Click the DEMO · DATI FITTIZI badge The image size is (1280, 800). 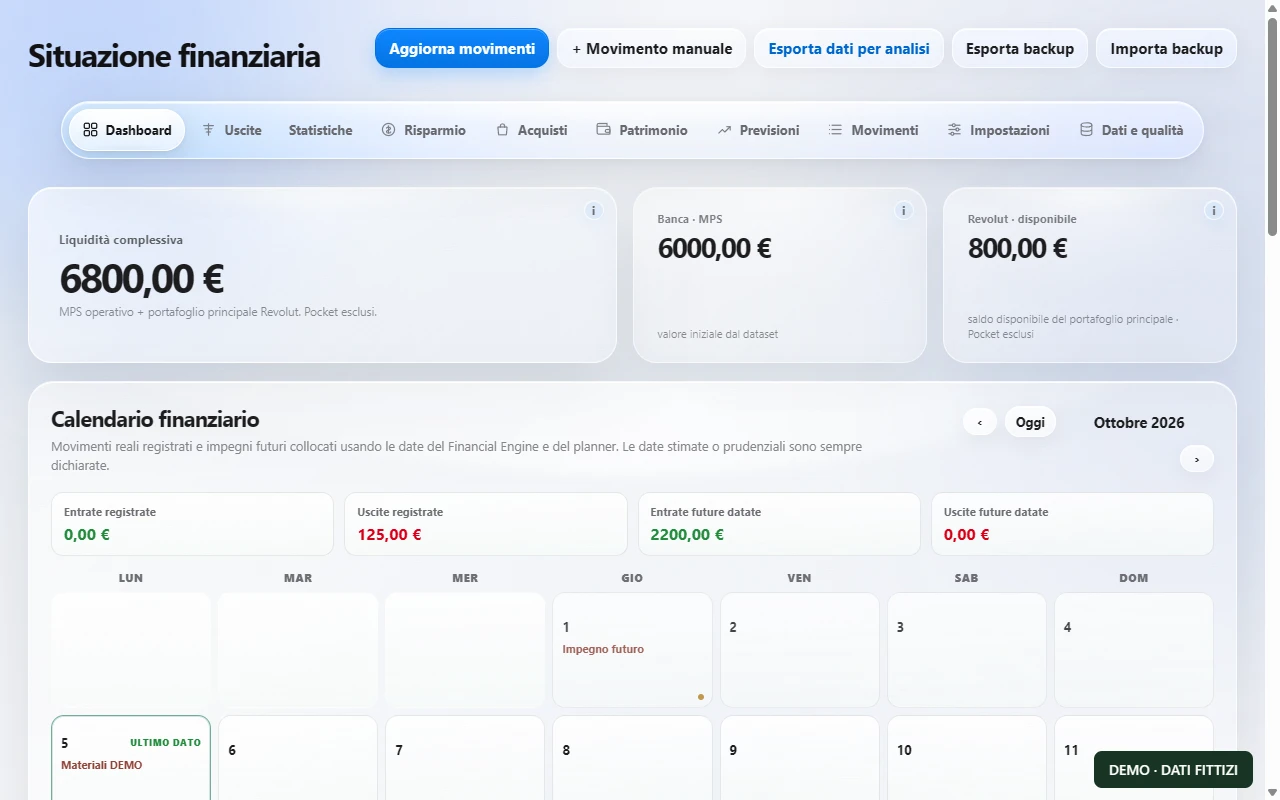pyautogui.click(x=1173, y=770)
